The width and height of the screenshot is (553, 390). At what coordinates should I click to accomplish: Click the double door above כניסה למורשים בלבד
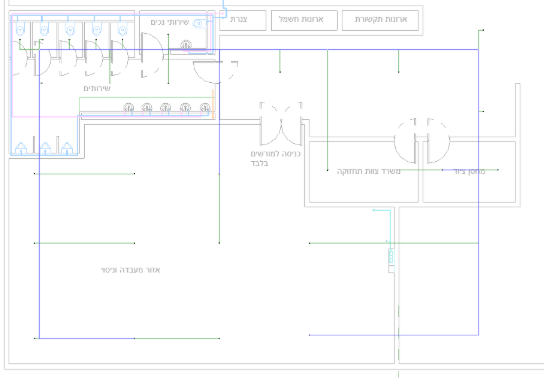(x=281, y=124)
